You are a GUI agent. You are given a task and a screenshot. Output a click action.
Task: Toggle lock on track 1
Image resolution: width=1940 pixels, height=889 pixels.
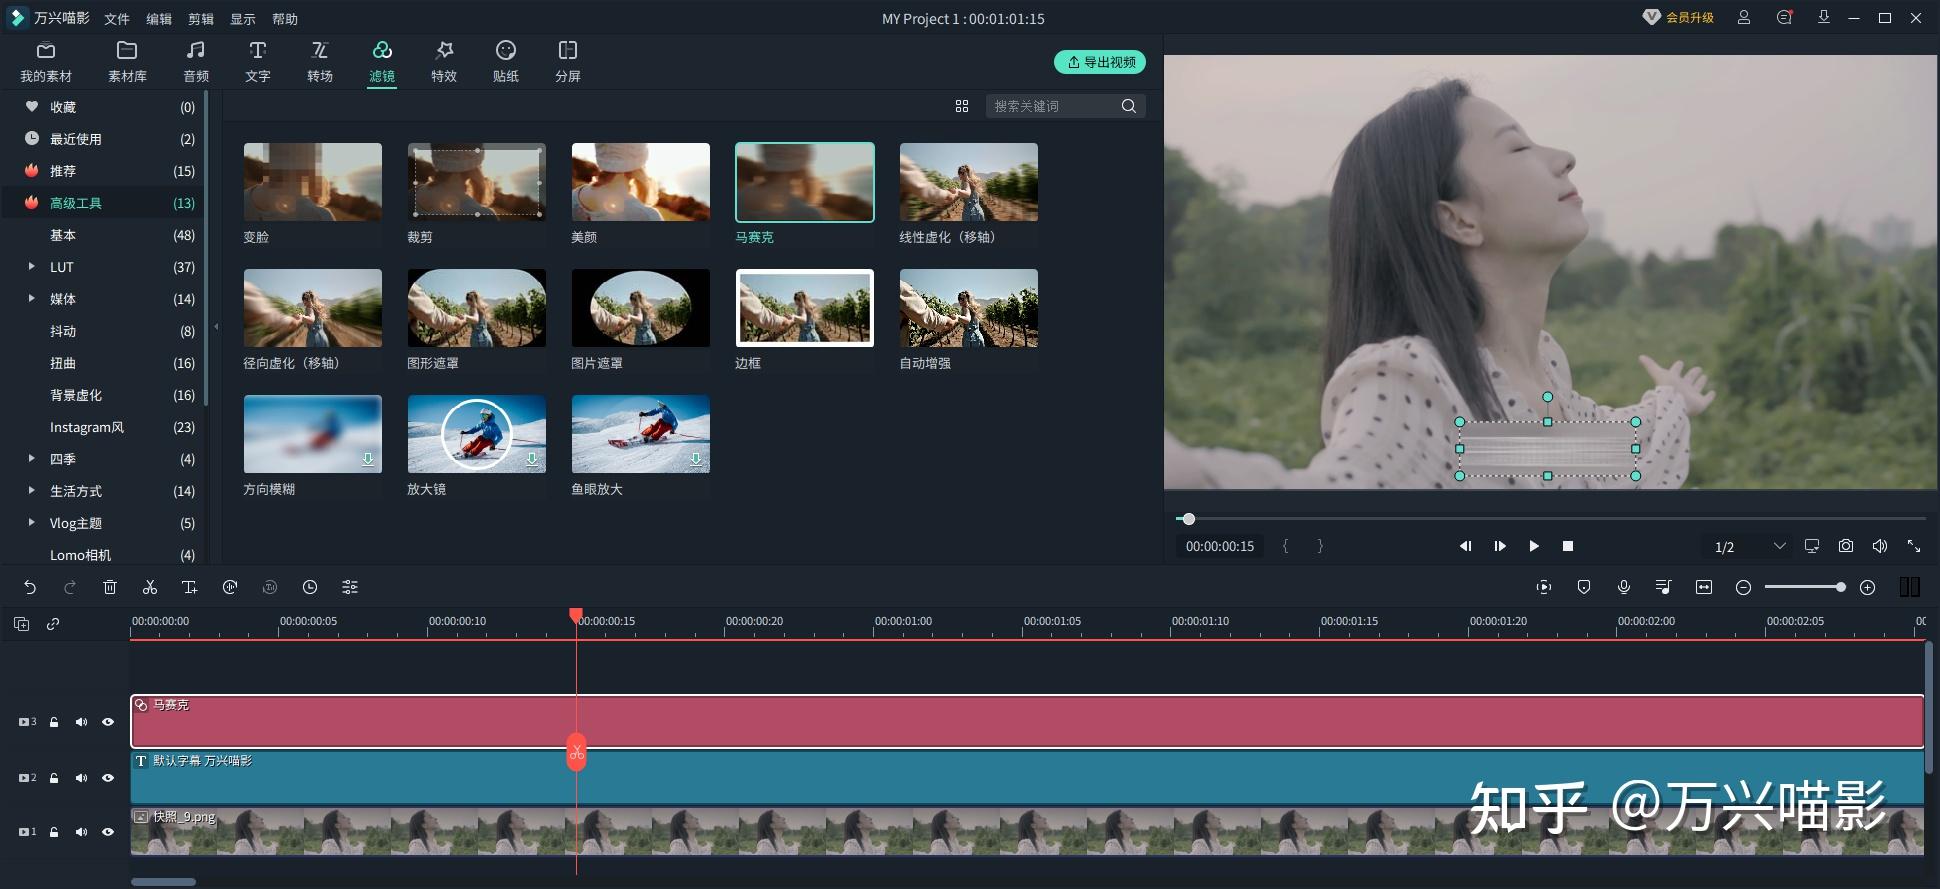pyautogui.click(x=54, y=832)
